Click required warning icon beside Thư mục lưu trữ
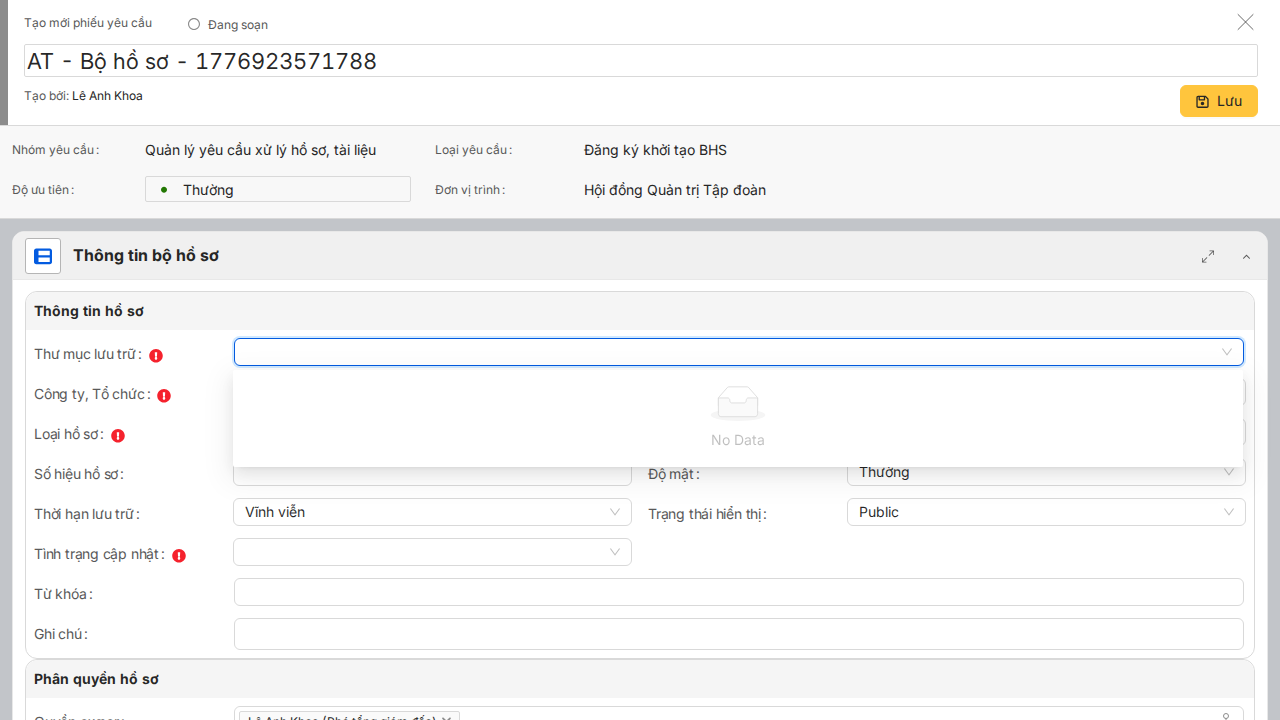Viewport: 1280px width, 720px height. pos(156,355)
